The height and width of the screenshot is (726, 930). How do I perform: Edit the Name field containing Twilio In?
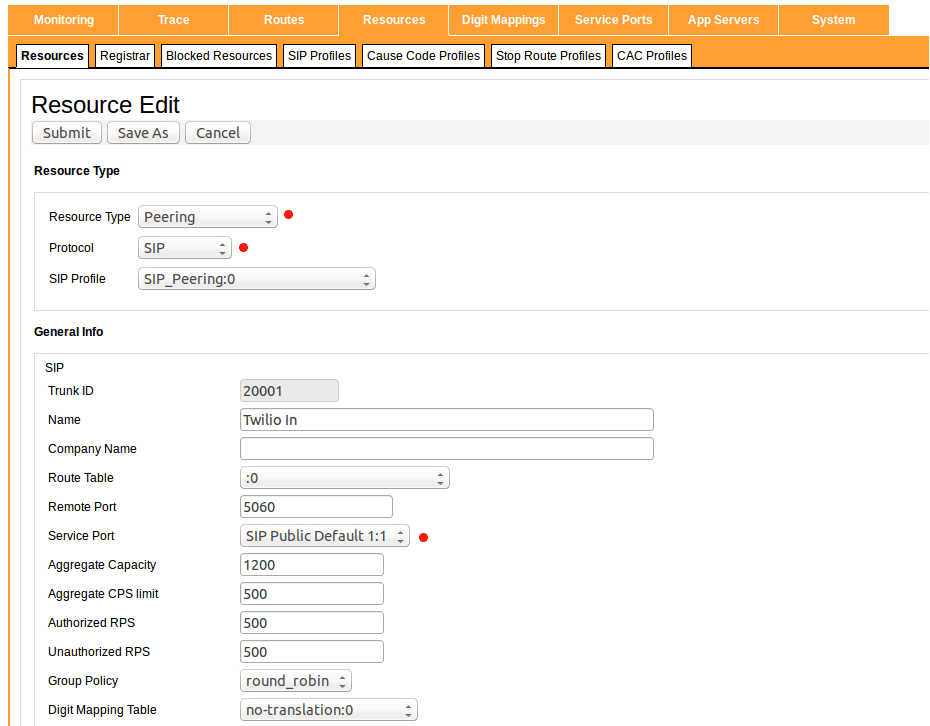pos(446,419)
